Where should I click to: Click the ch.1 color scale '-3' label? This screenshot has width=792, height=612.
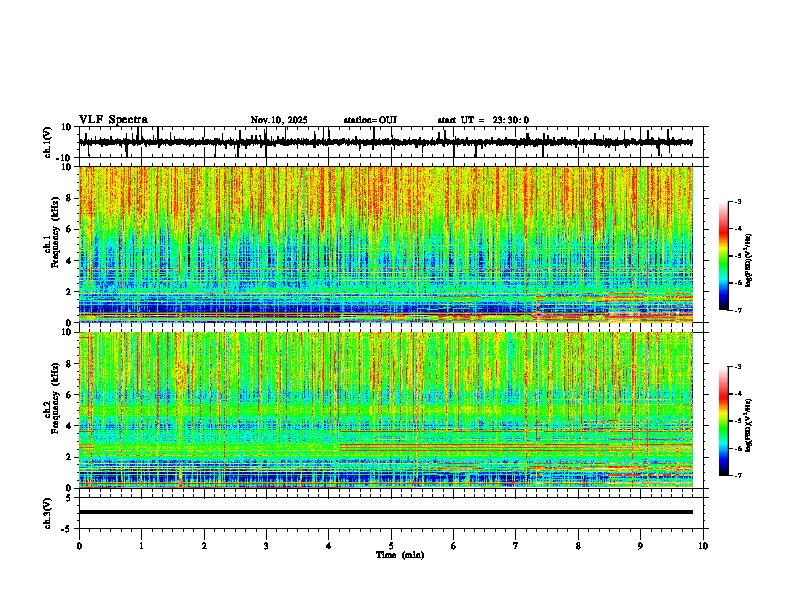pos(738,201)
